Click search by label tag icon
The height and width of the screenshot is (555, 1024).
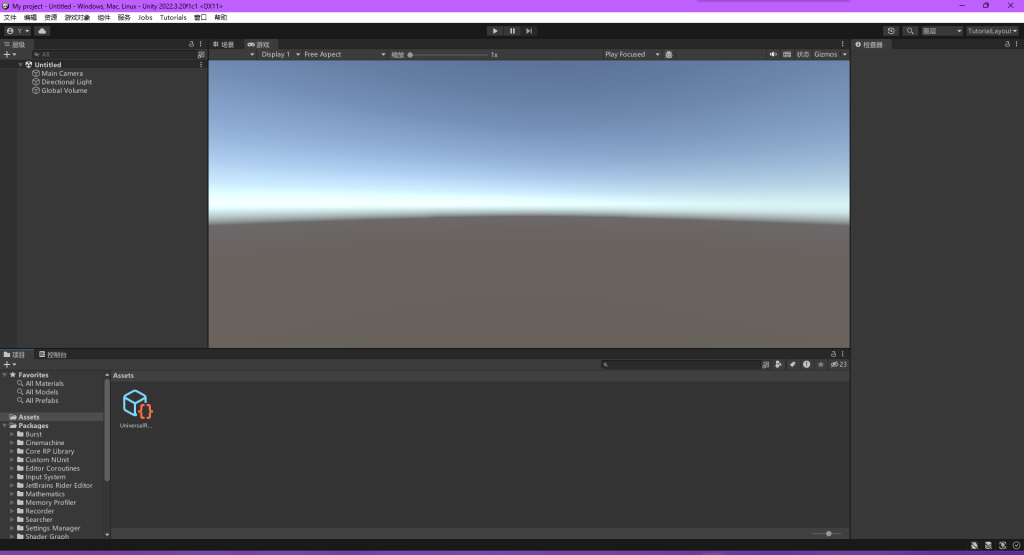792,365
